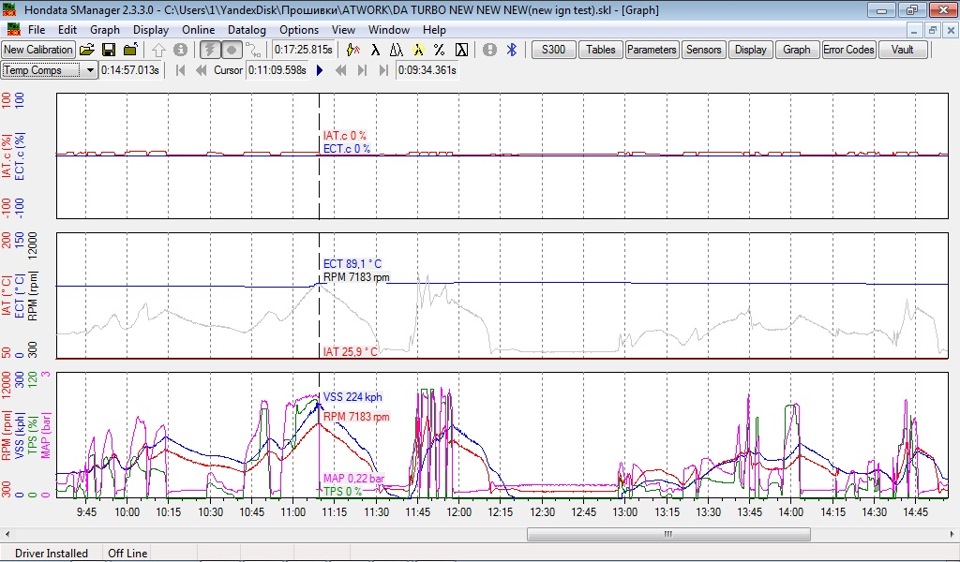This screenshot has height=562, width=960.
Task: Click the IAT 25,9 °C graph label
Action: coord(350,351)
